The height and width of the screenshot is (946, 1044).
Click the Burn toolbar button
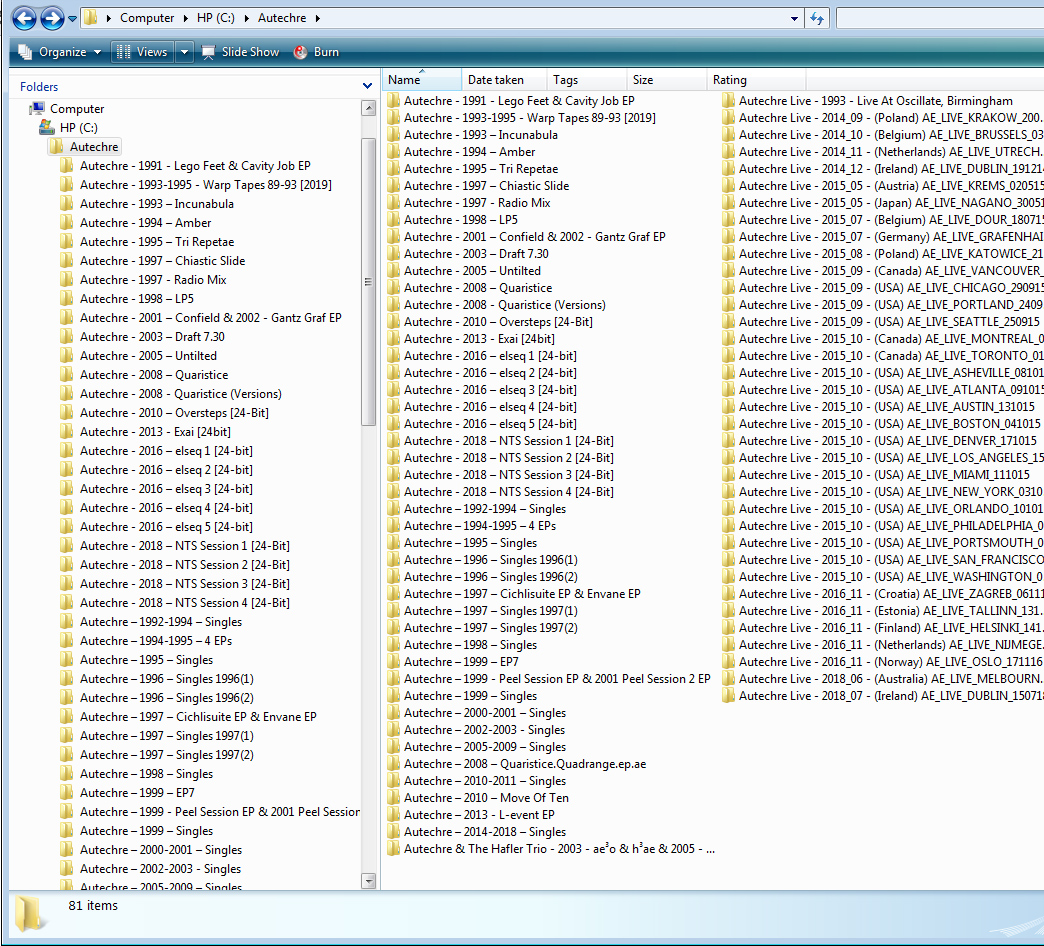[317, 52]
